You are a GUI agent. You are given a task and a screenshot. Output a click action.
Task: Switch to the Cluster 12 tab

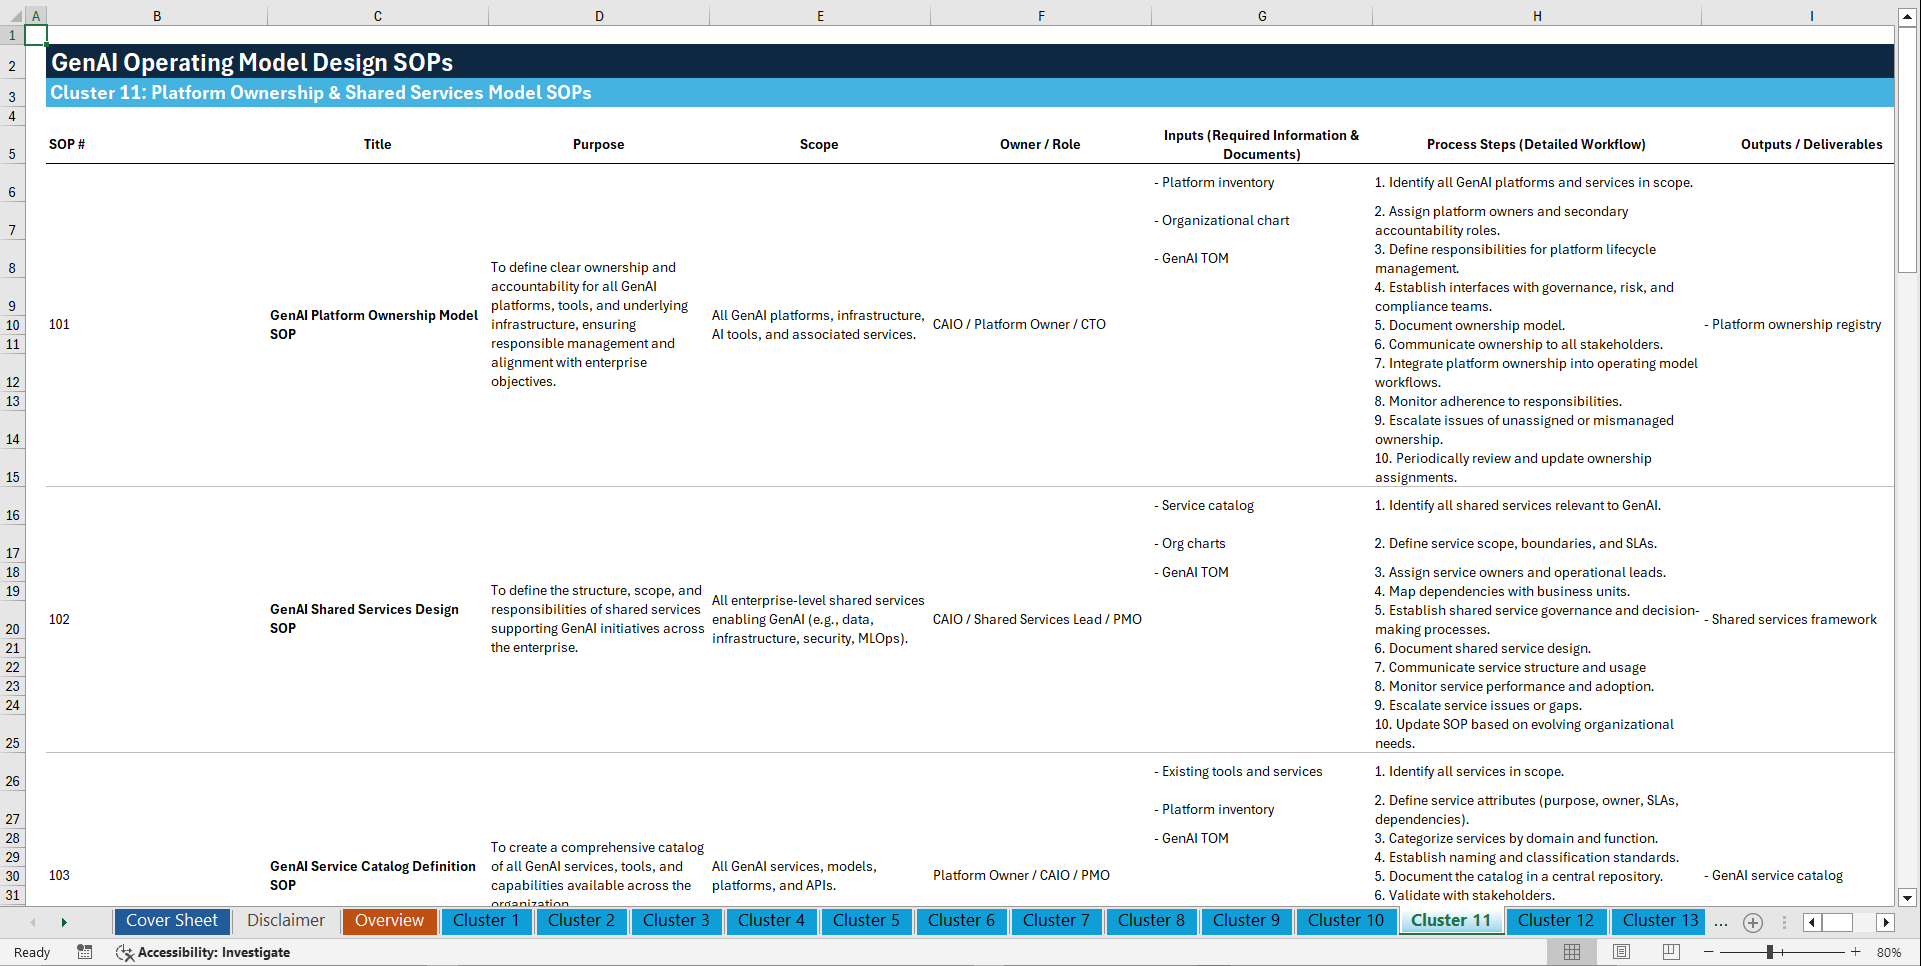[1556, 921]
